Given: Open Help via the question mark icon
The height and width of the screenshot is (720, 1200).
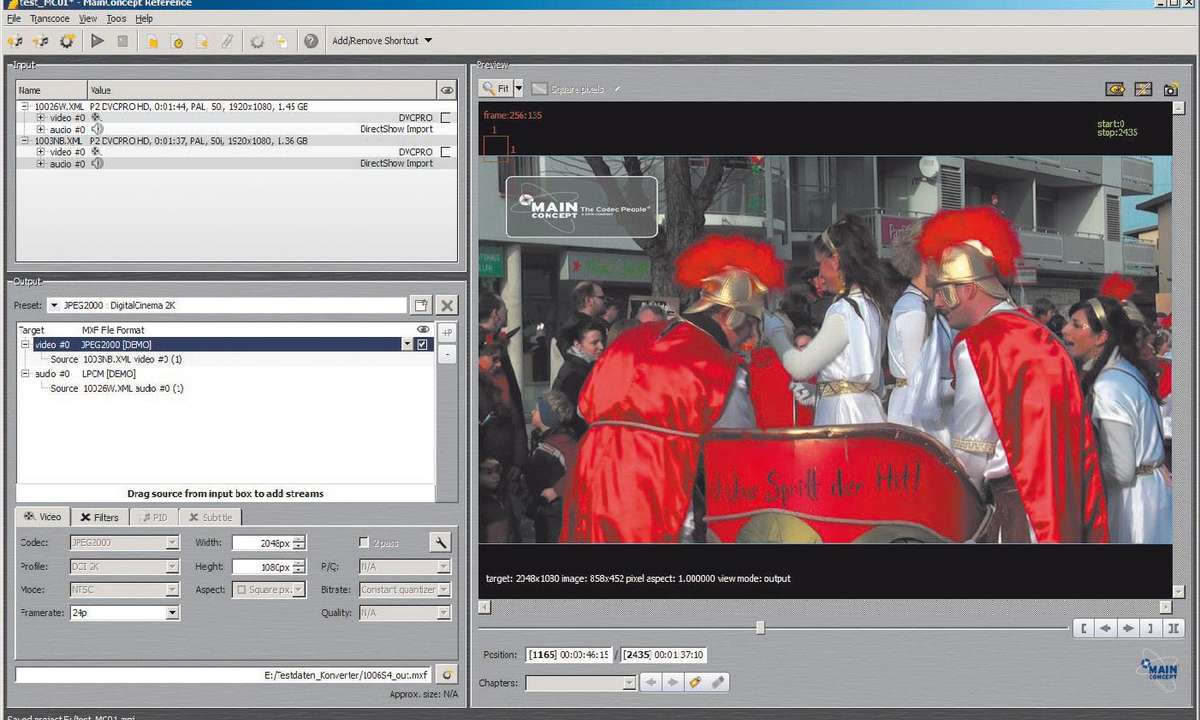Looking at the screenshot, I should pos(311,41).
